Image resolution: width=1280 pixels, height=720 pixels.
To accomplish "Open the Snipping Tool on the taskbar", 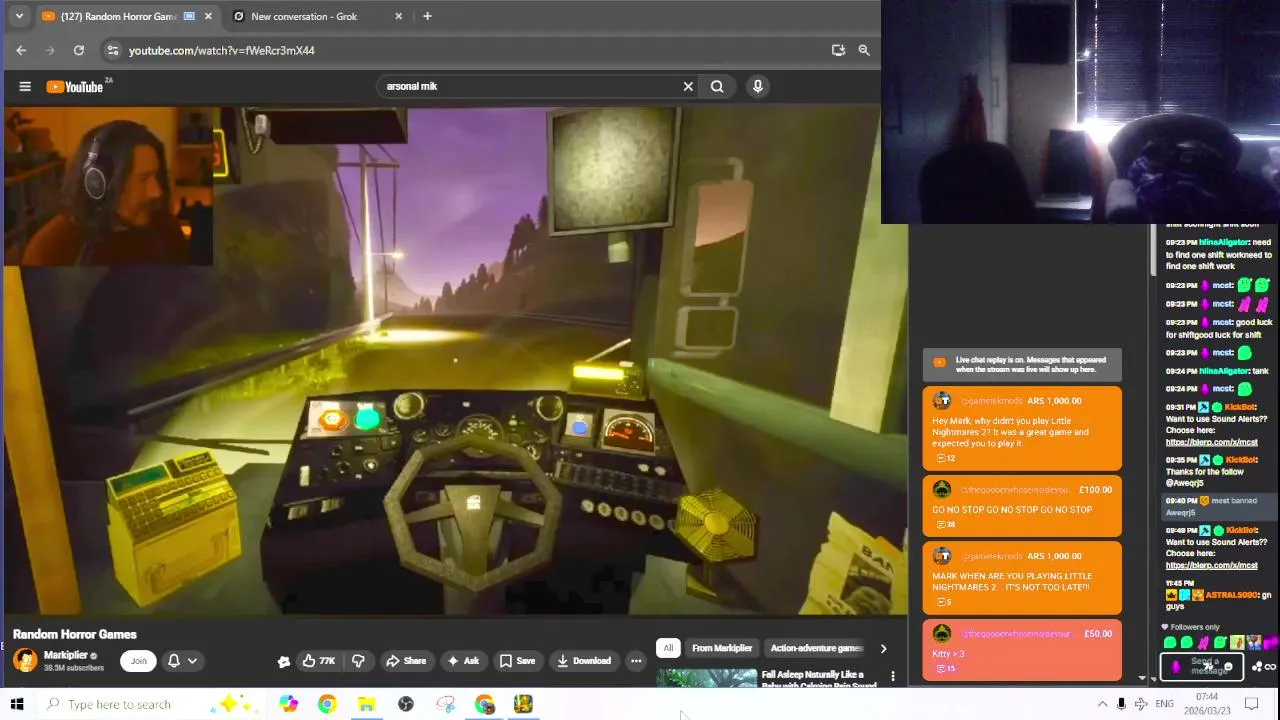I will 445,704.
